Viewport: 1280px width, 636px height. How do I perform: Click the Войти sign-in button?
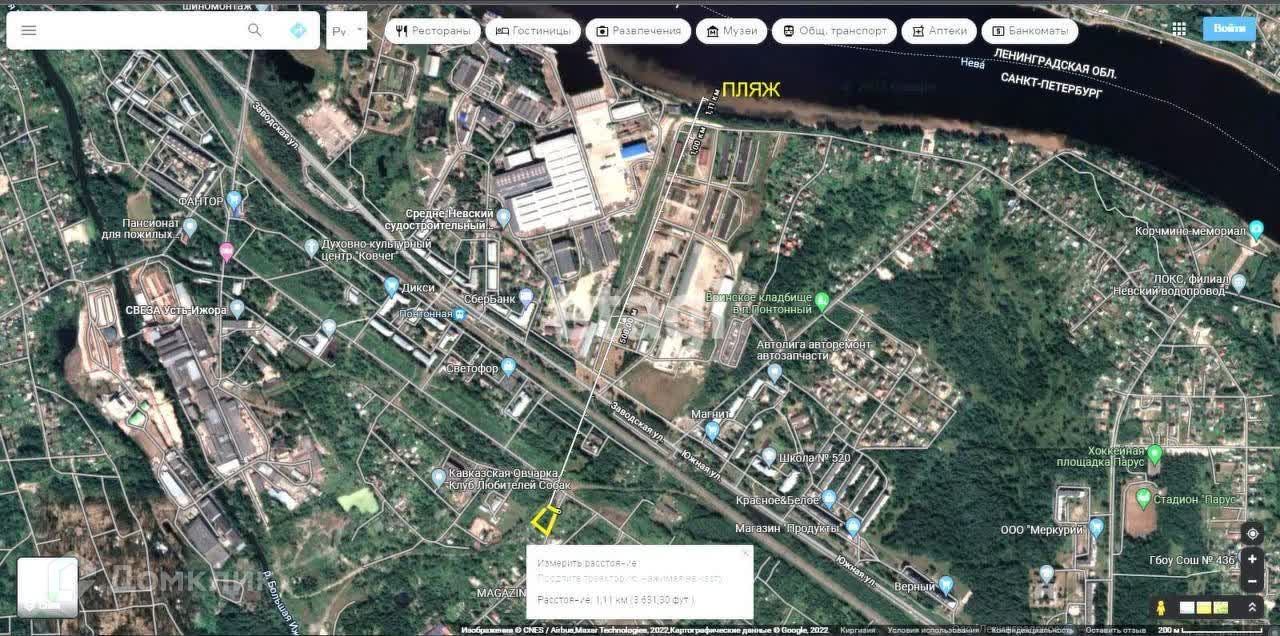(x=1229, y=29)
